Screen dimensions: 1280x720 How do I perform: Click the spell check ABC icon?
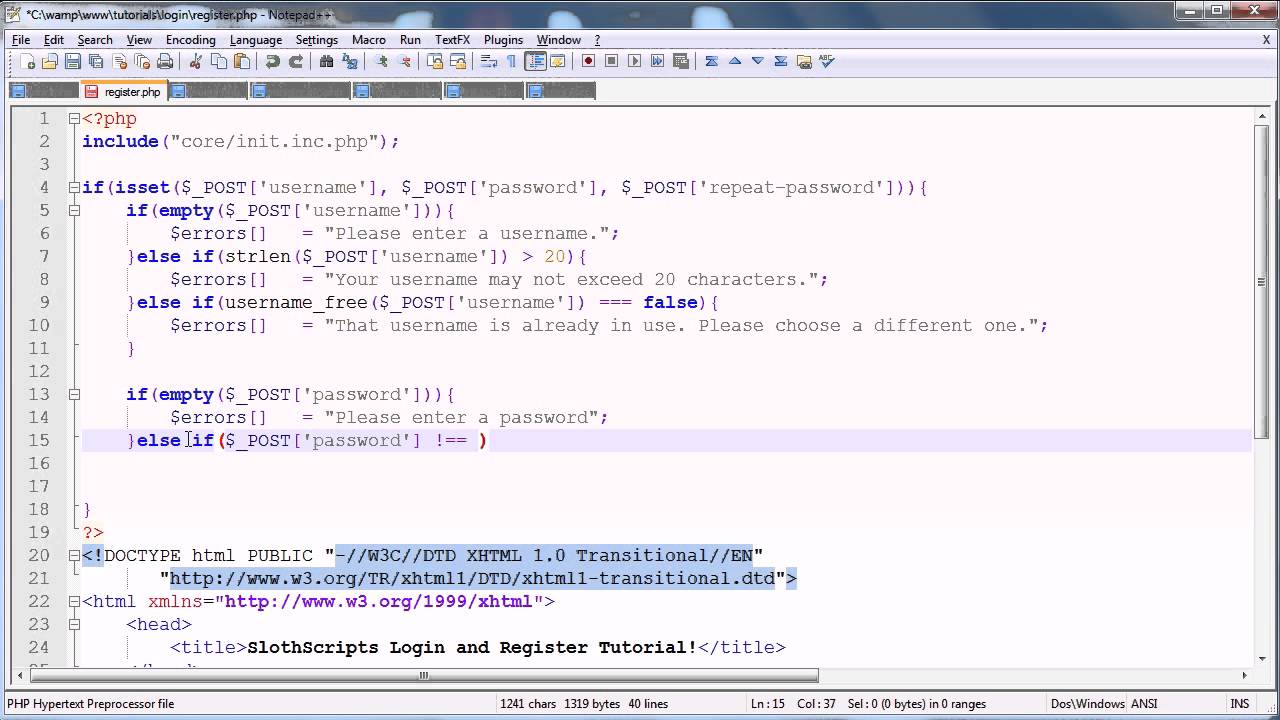coord(826,61)
